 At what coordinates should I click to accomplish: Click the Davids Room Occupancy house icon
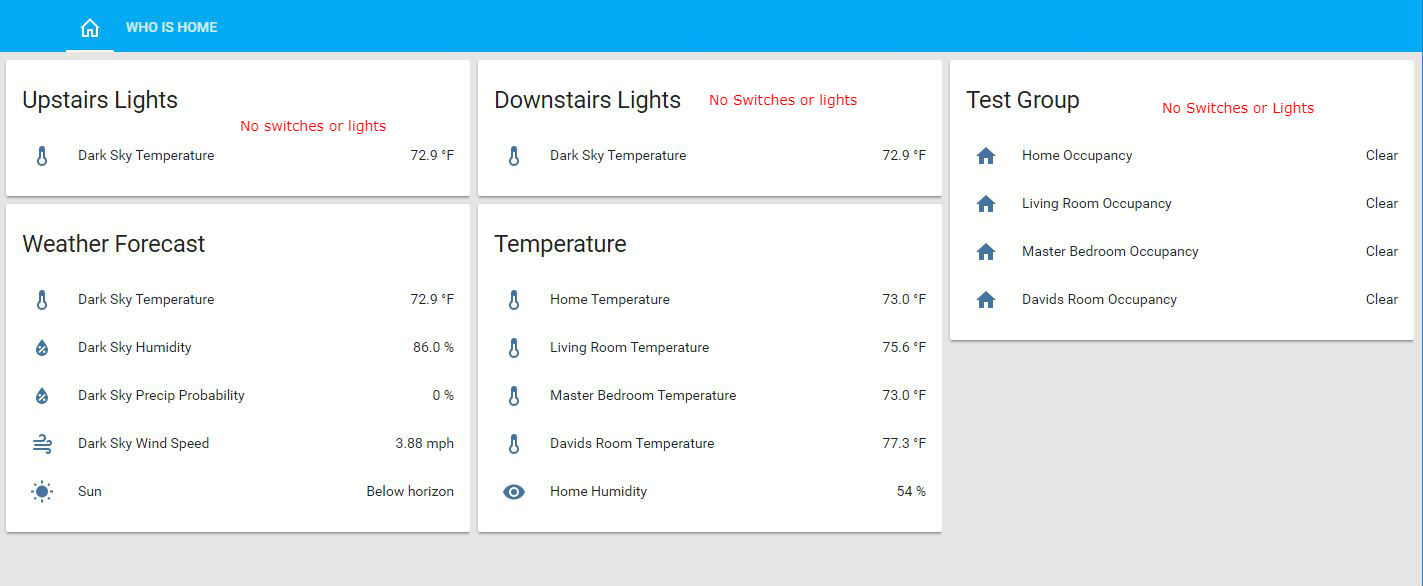click(986, 299)
